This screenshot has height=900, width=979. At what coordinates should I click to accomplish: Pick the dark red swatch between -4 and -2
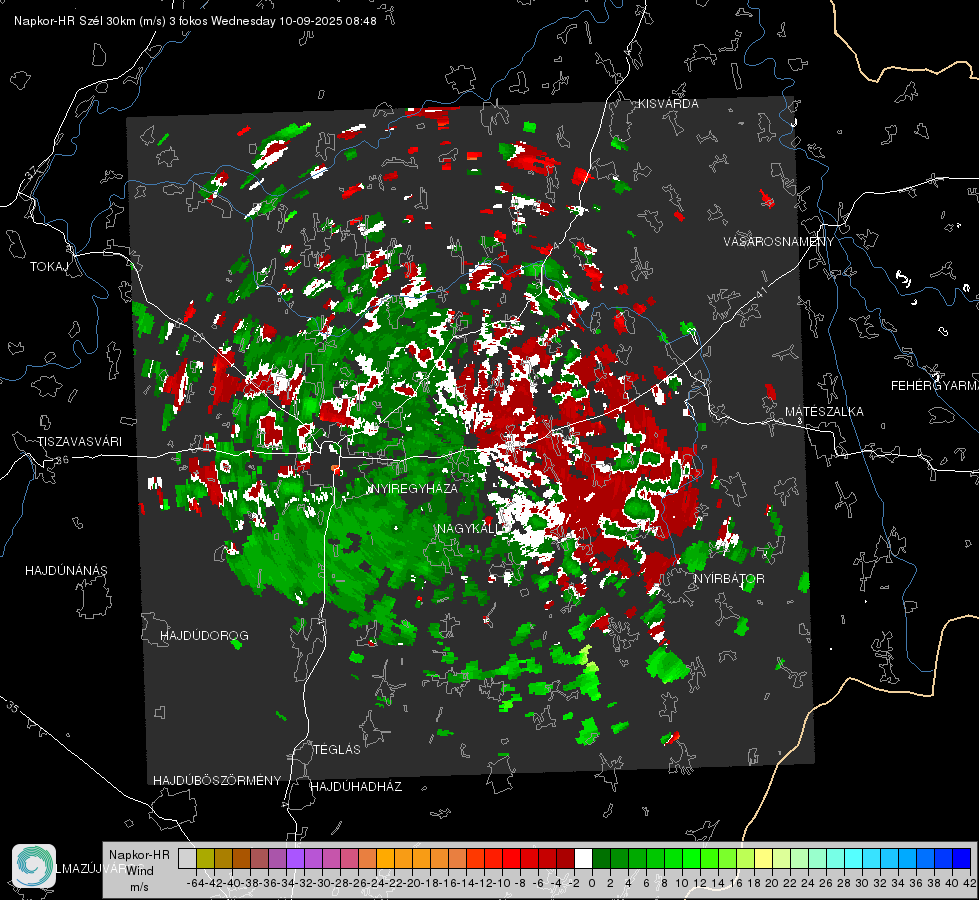tap(565, 858)
